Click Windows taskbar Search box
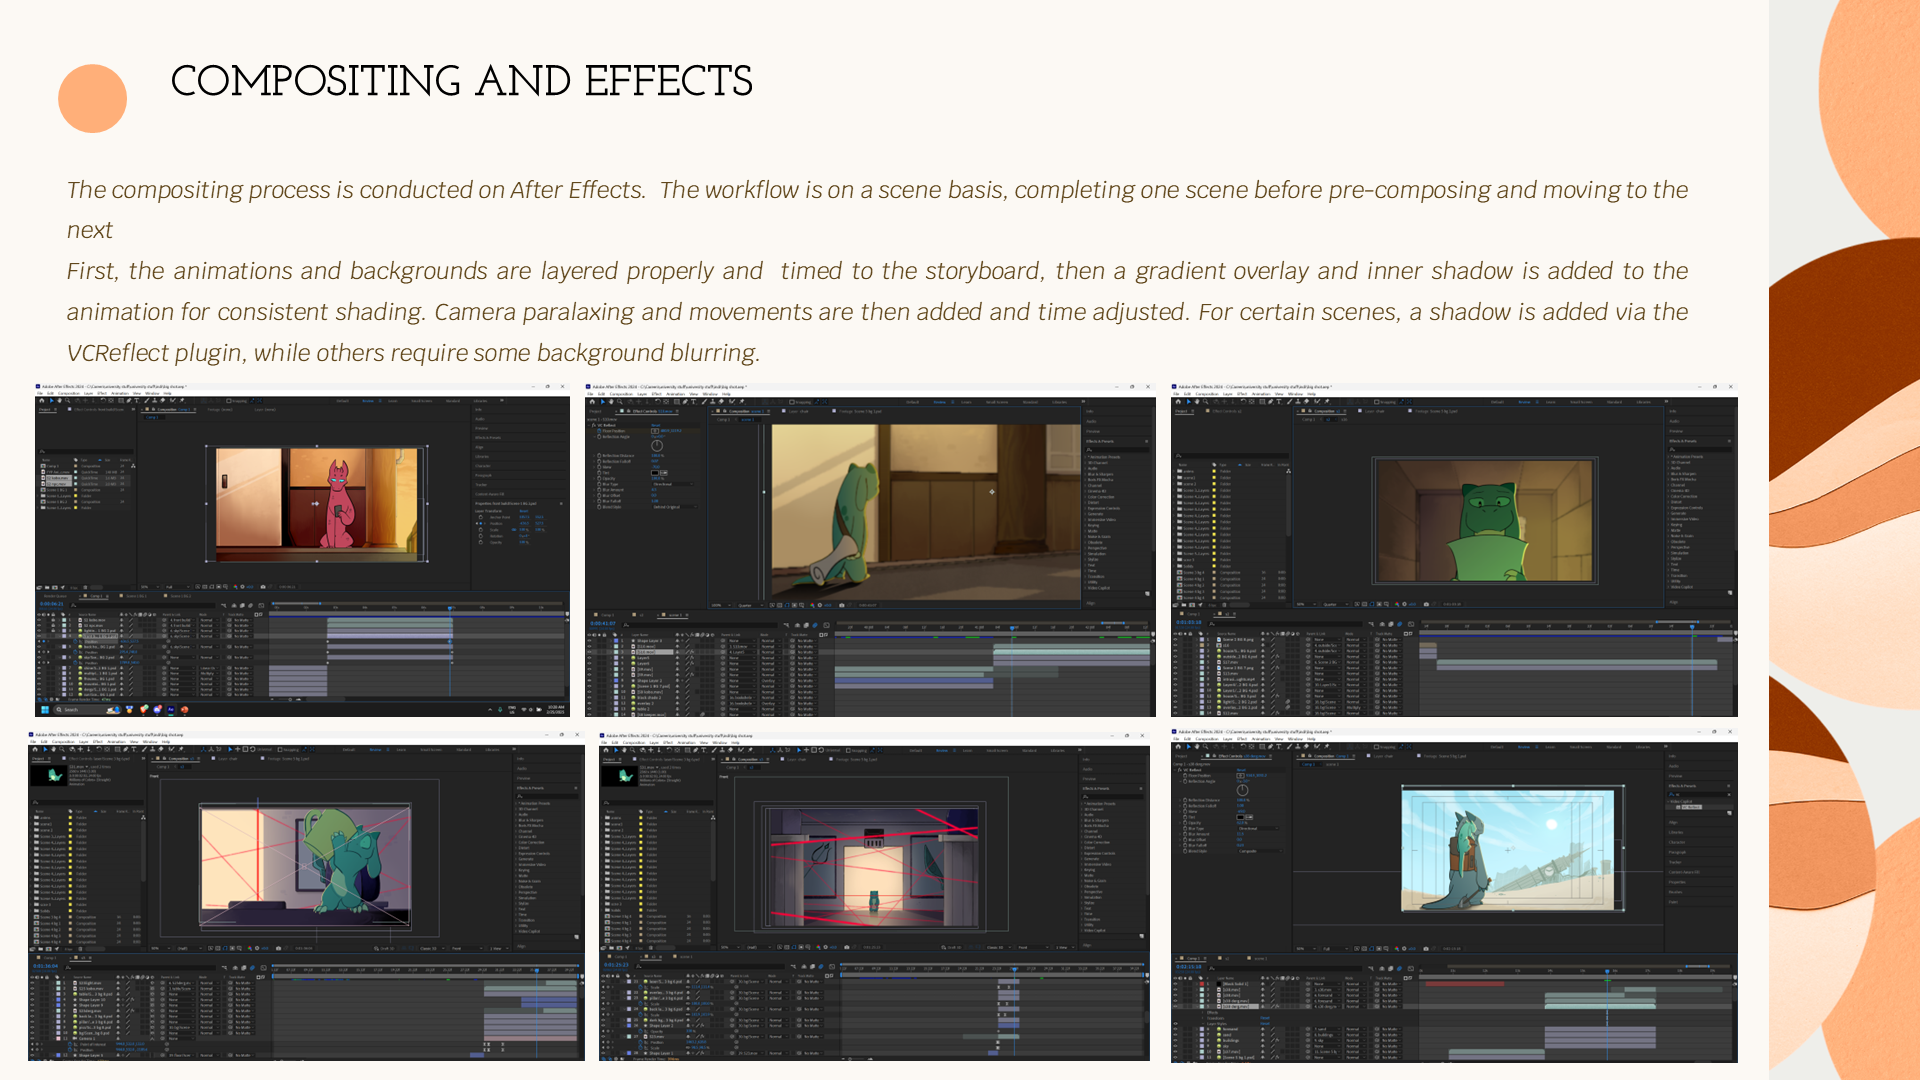This screenshot has height=1080, width=1920. (x=88, y=709)
